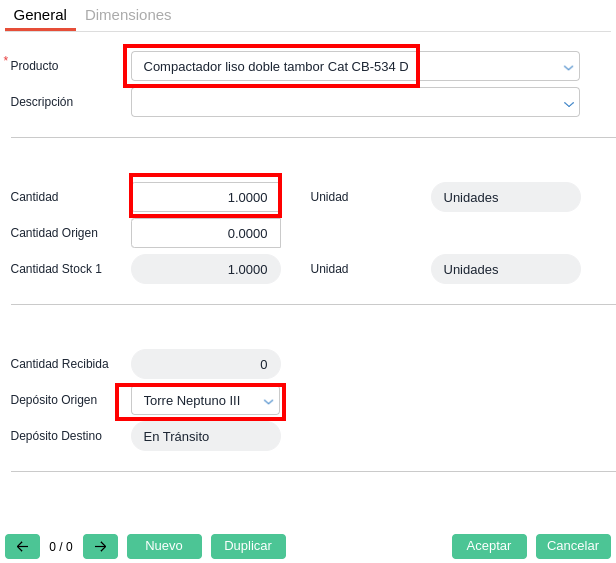Click the Nuevo button

tap(164, 546)
